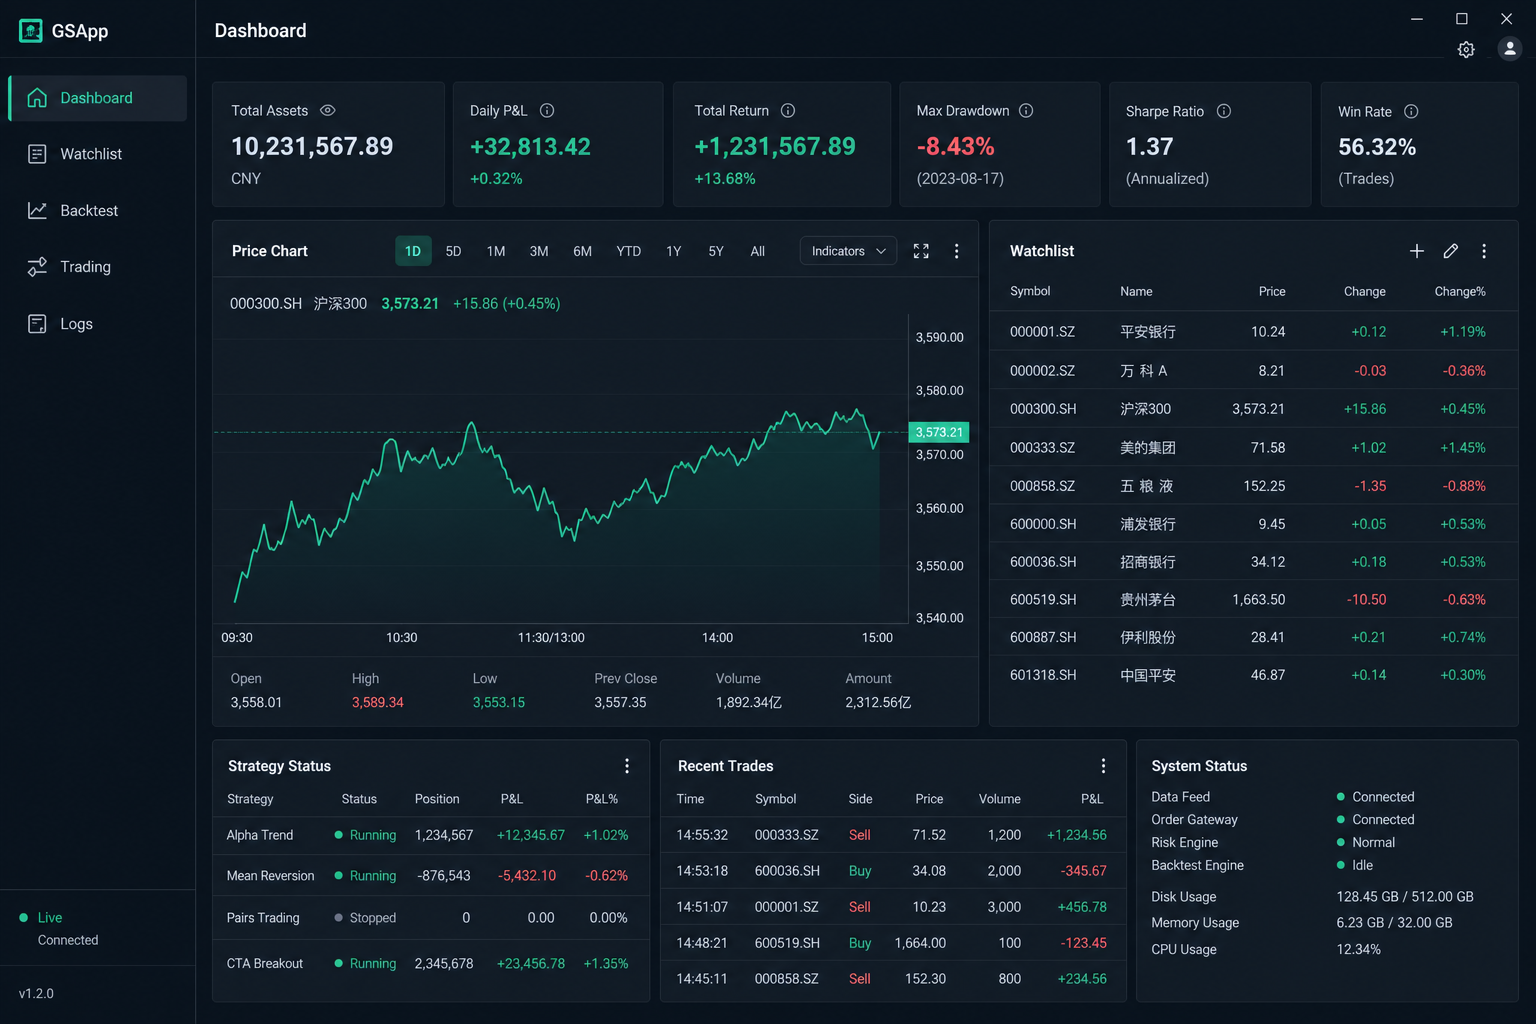The image size is (1536, 1024).
Task: Open the user profile icon
Action: [1510, 48]
